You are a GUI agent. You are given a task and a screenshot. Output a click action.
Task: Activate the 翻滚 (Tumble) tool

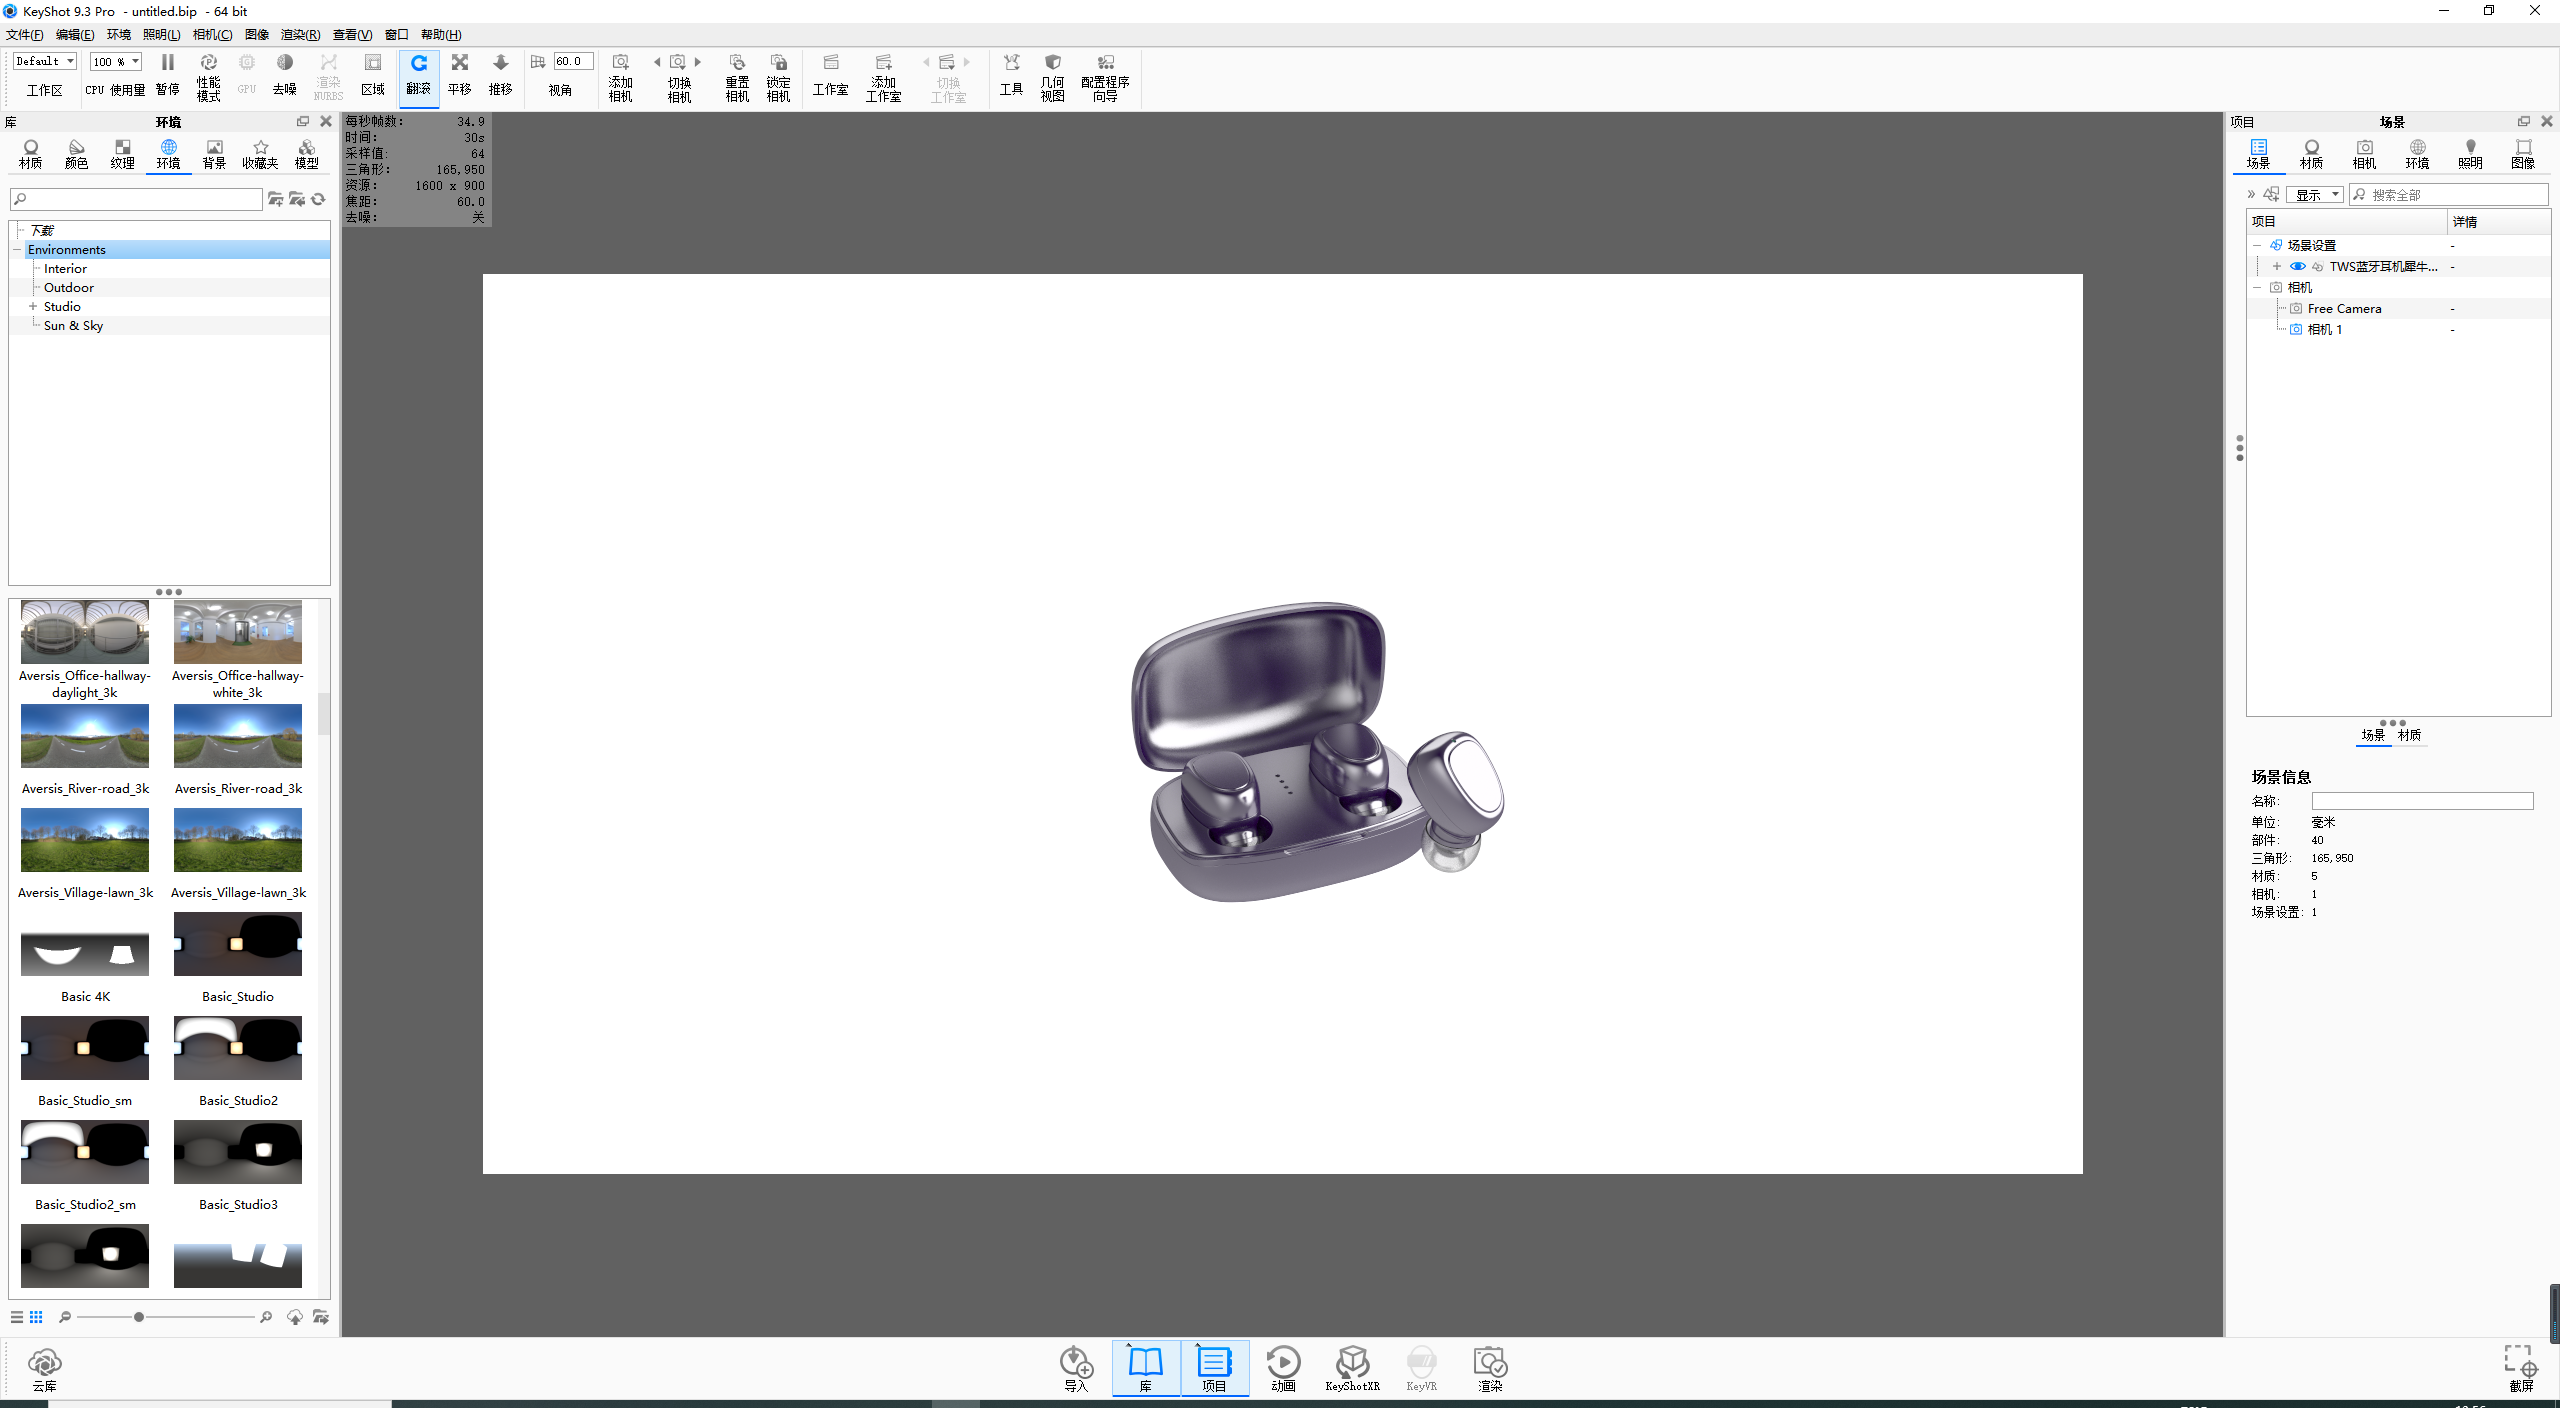tap(419, 77)
